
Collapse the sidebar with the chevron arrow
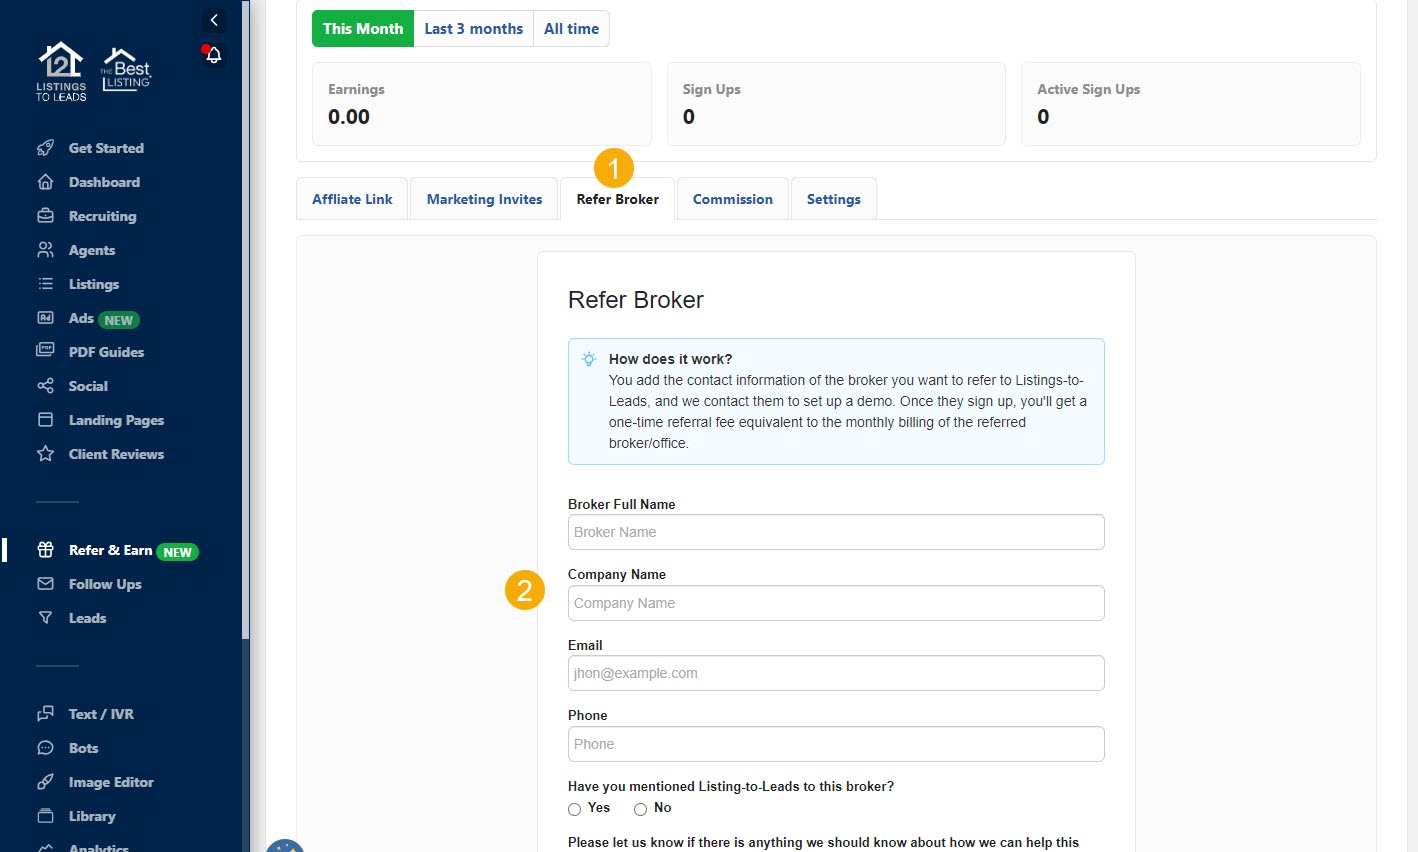[214, 20]
